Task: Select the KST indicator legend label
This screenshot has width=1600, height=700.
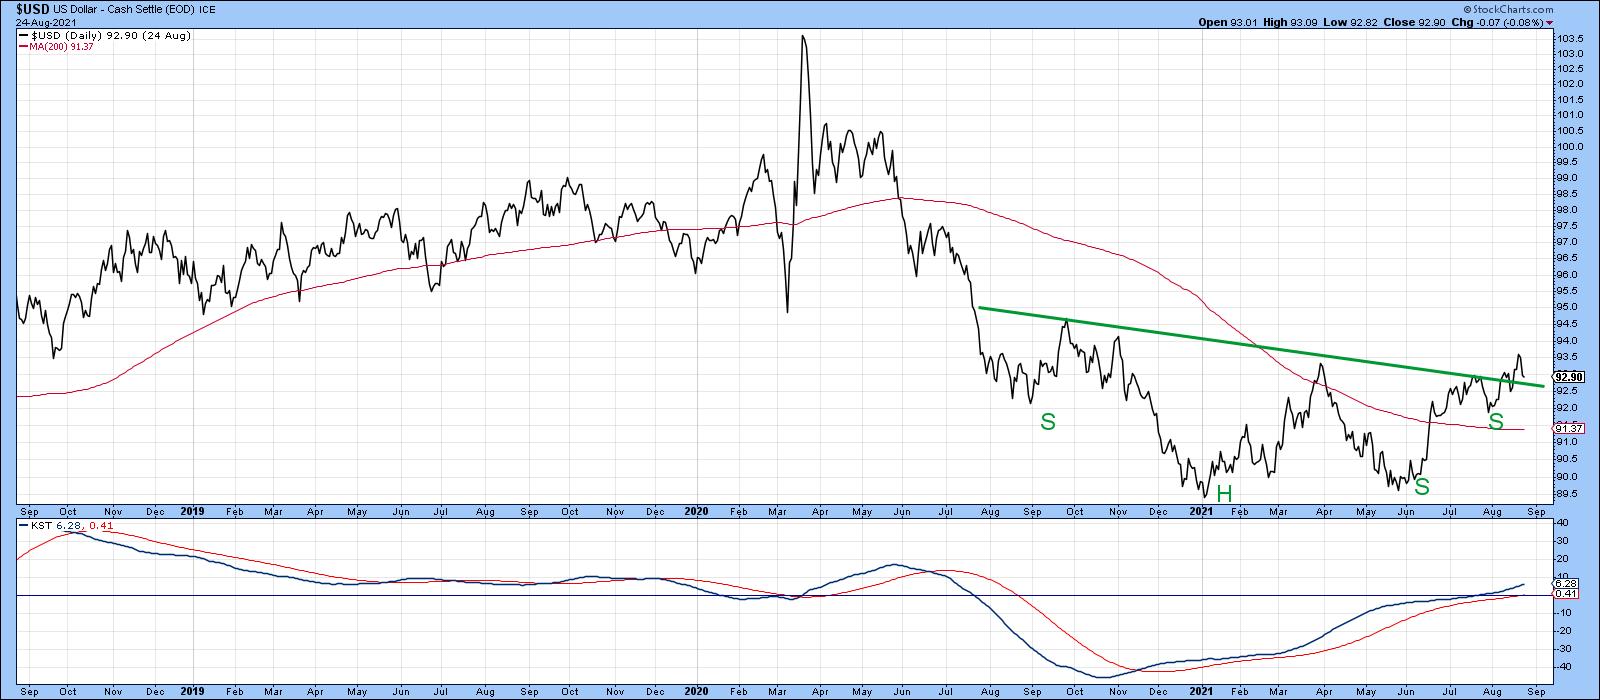Action: 28,524
